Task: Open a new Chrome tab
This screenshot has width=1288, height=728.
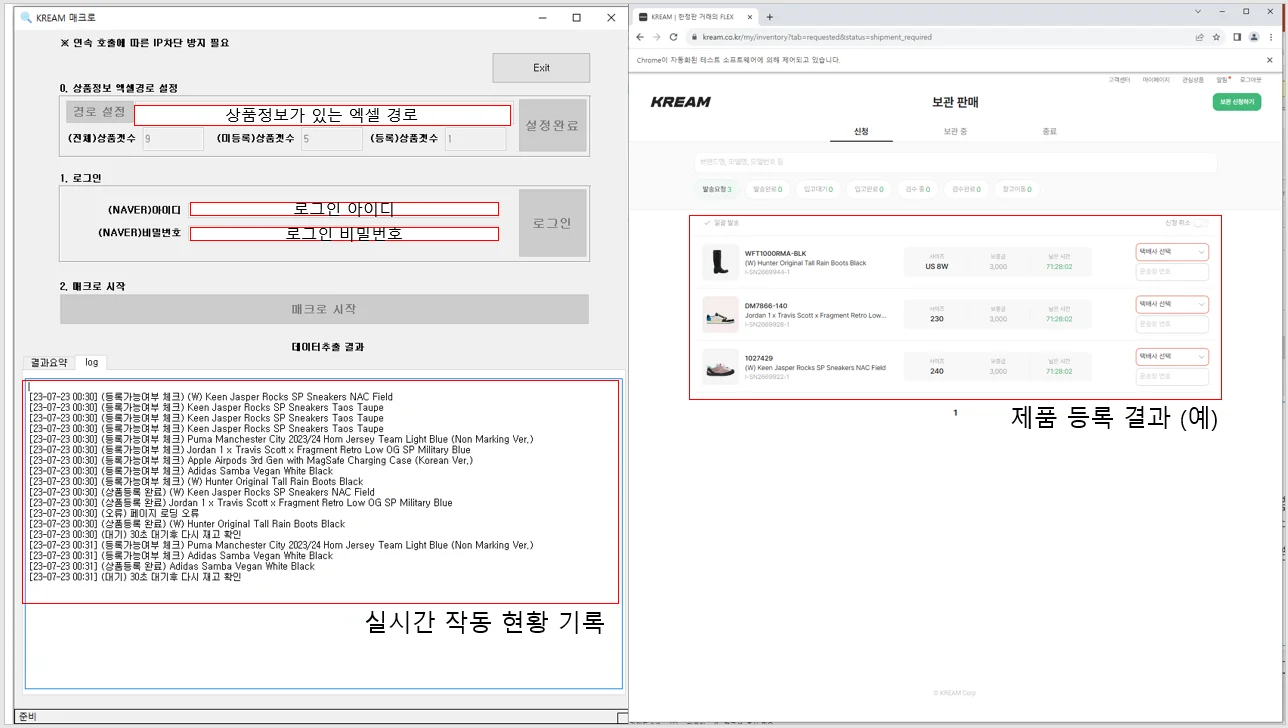Action: coord(770,17)
